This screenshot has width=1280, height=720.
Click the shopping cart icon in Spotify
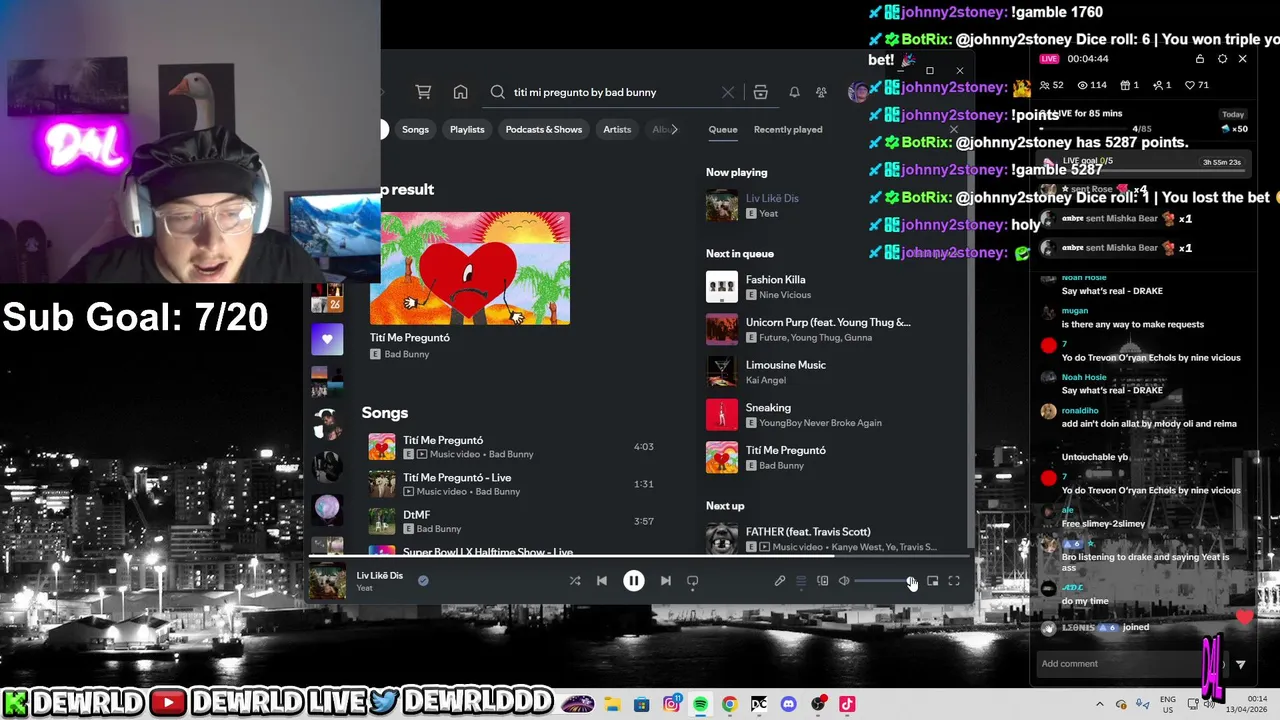(x=423, y=92)
